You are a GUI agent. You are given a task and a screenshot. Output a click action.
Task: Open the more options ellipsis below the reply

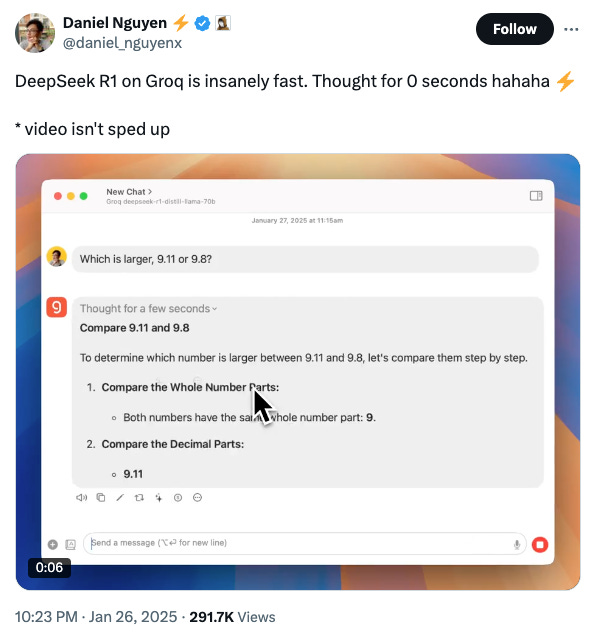[197, 497]
